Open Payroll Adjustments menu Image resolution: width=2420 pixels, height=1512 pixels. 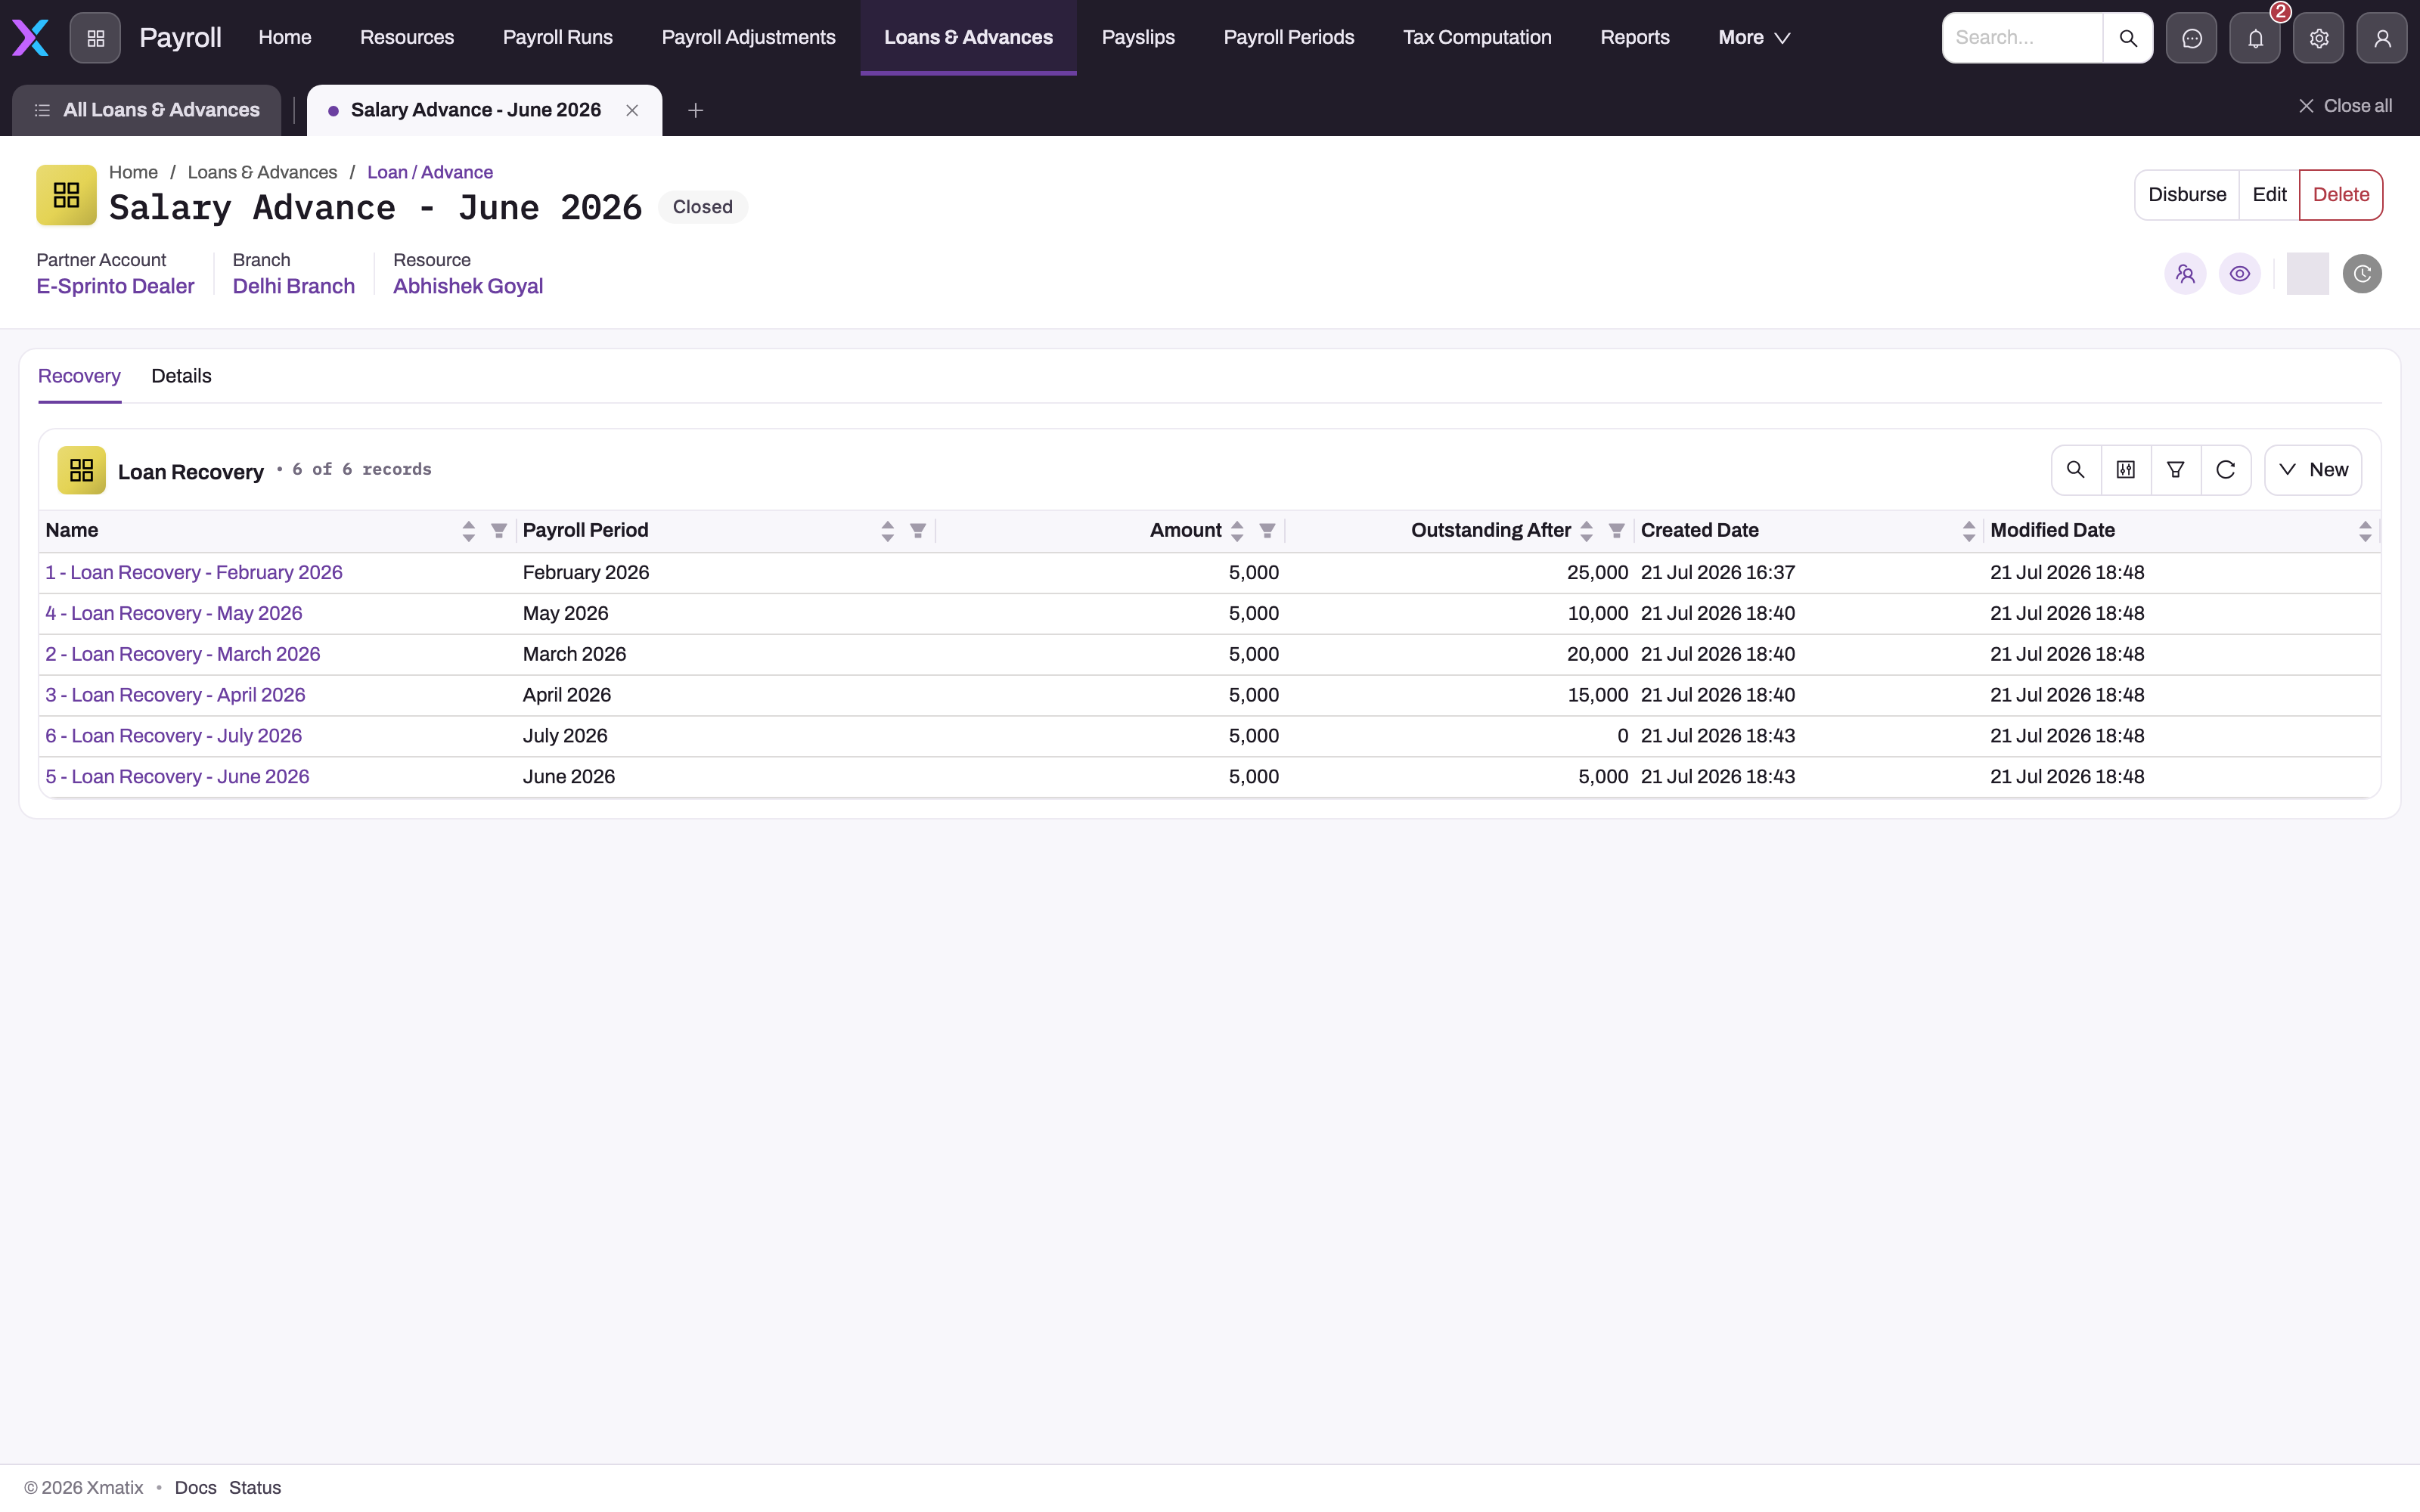[748, 38]
